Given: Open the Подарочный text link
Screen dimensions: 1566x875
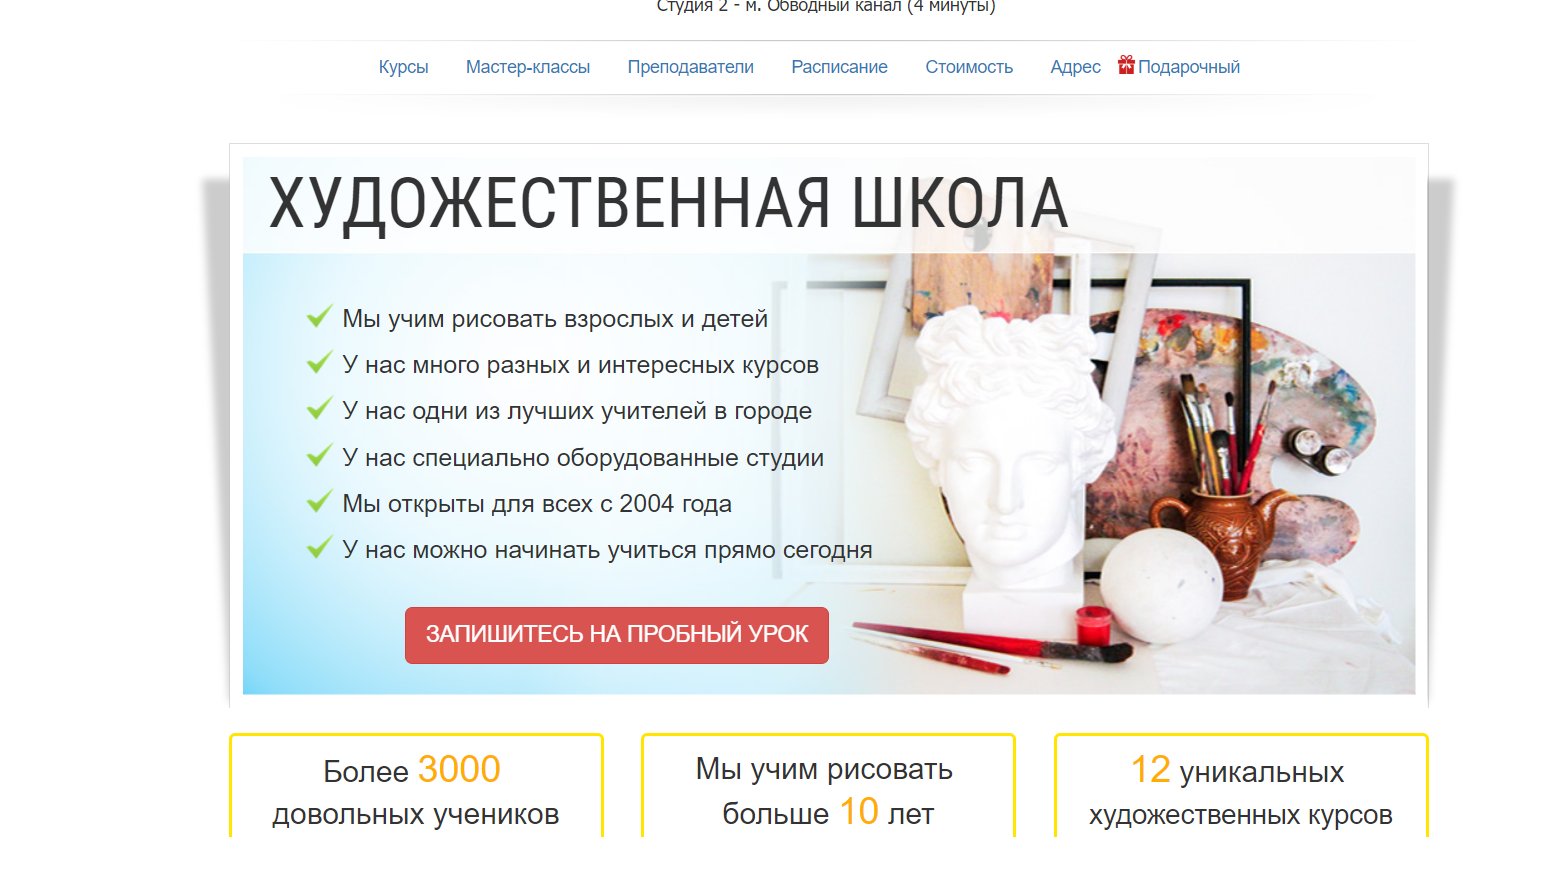Looking at the screenshot, I should [x=1188, y=67].
